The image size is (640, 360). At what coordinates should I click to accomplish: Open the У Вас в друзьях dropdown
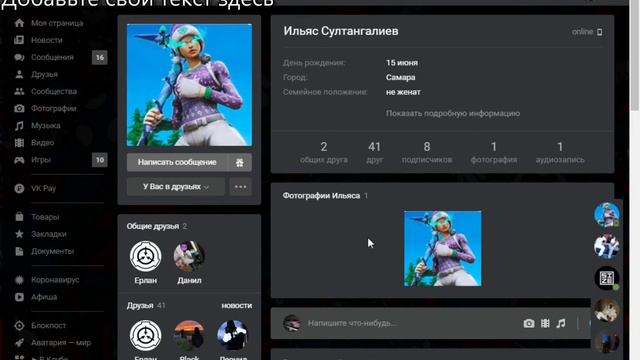176,187
